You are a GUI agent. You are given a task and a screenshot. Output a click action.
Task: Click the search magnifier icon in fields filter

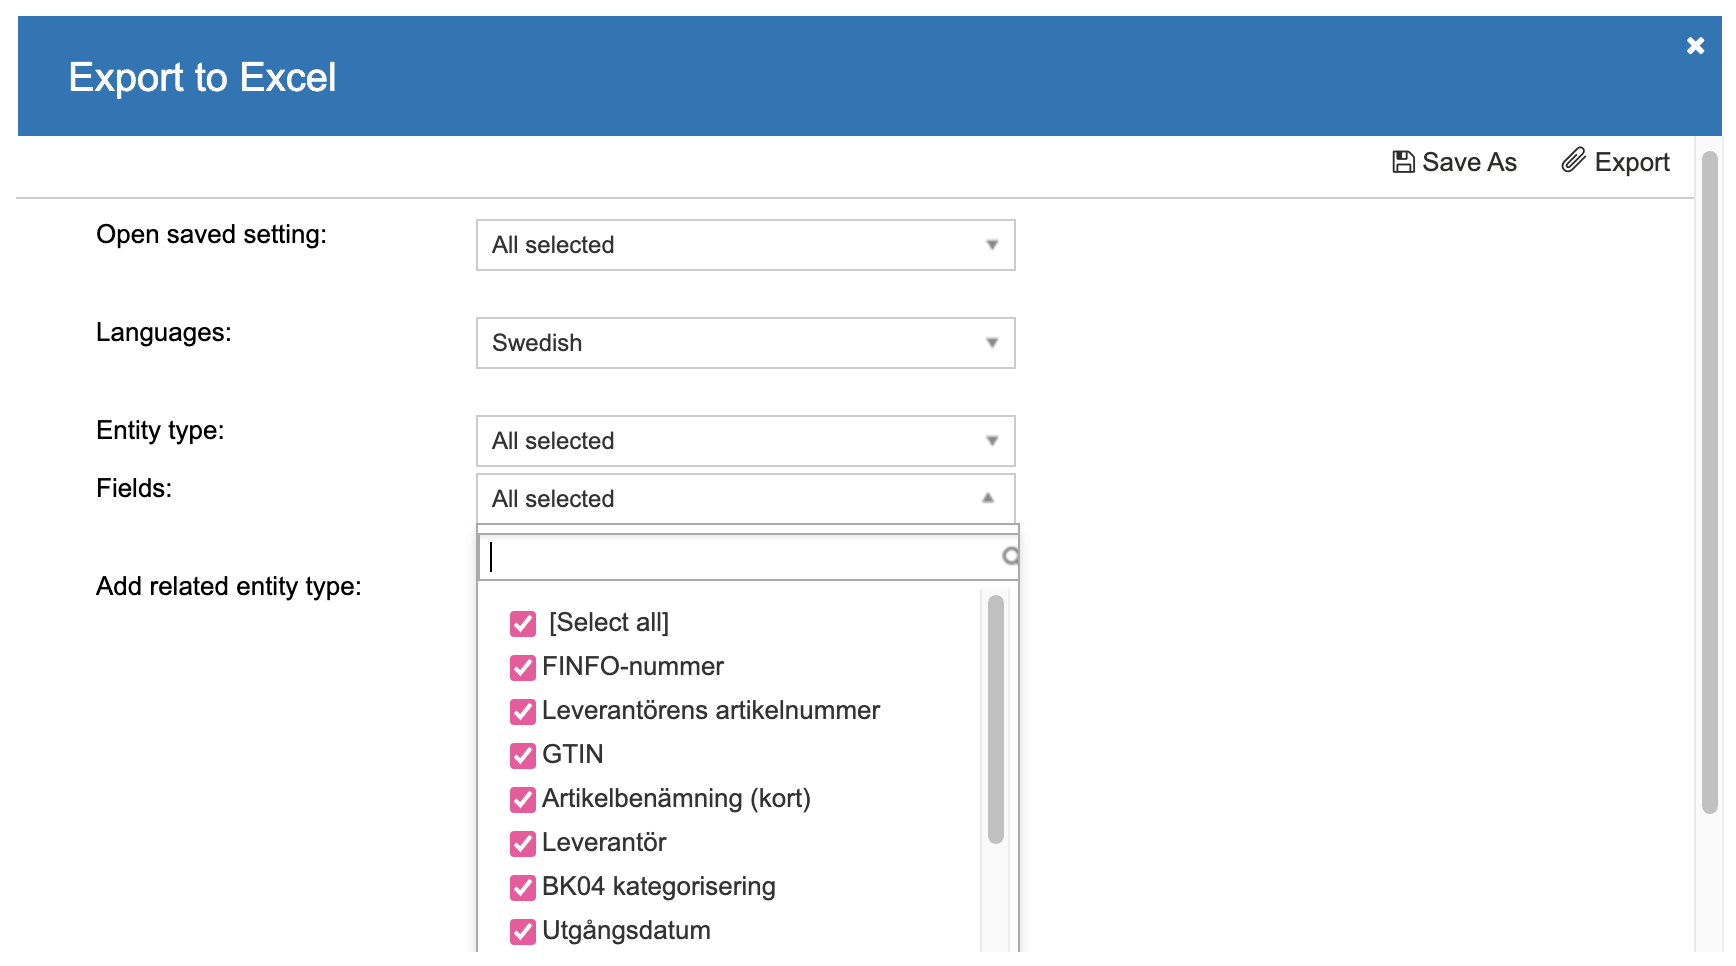tap(1010, 556)
